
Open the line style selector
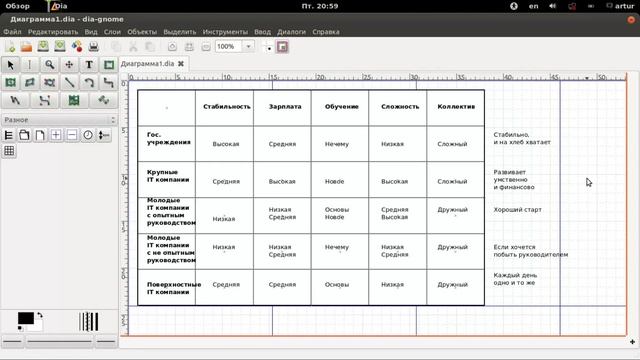point(60,342)
